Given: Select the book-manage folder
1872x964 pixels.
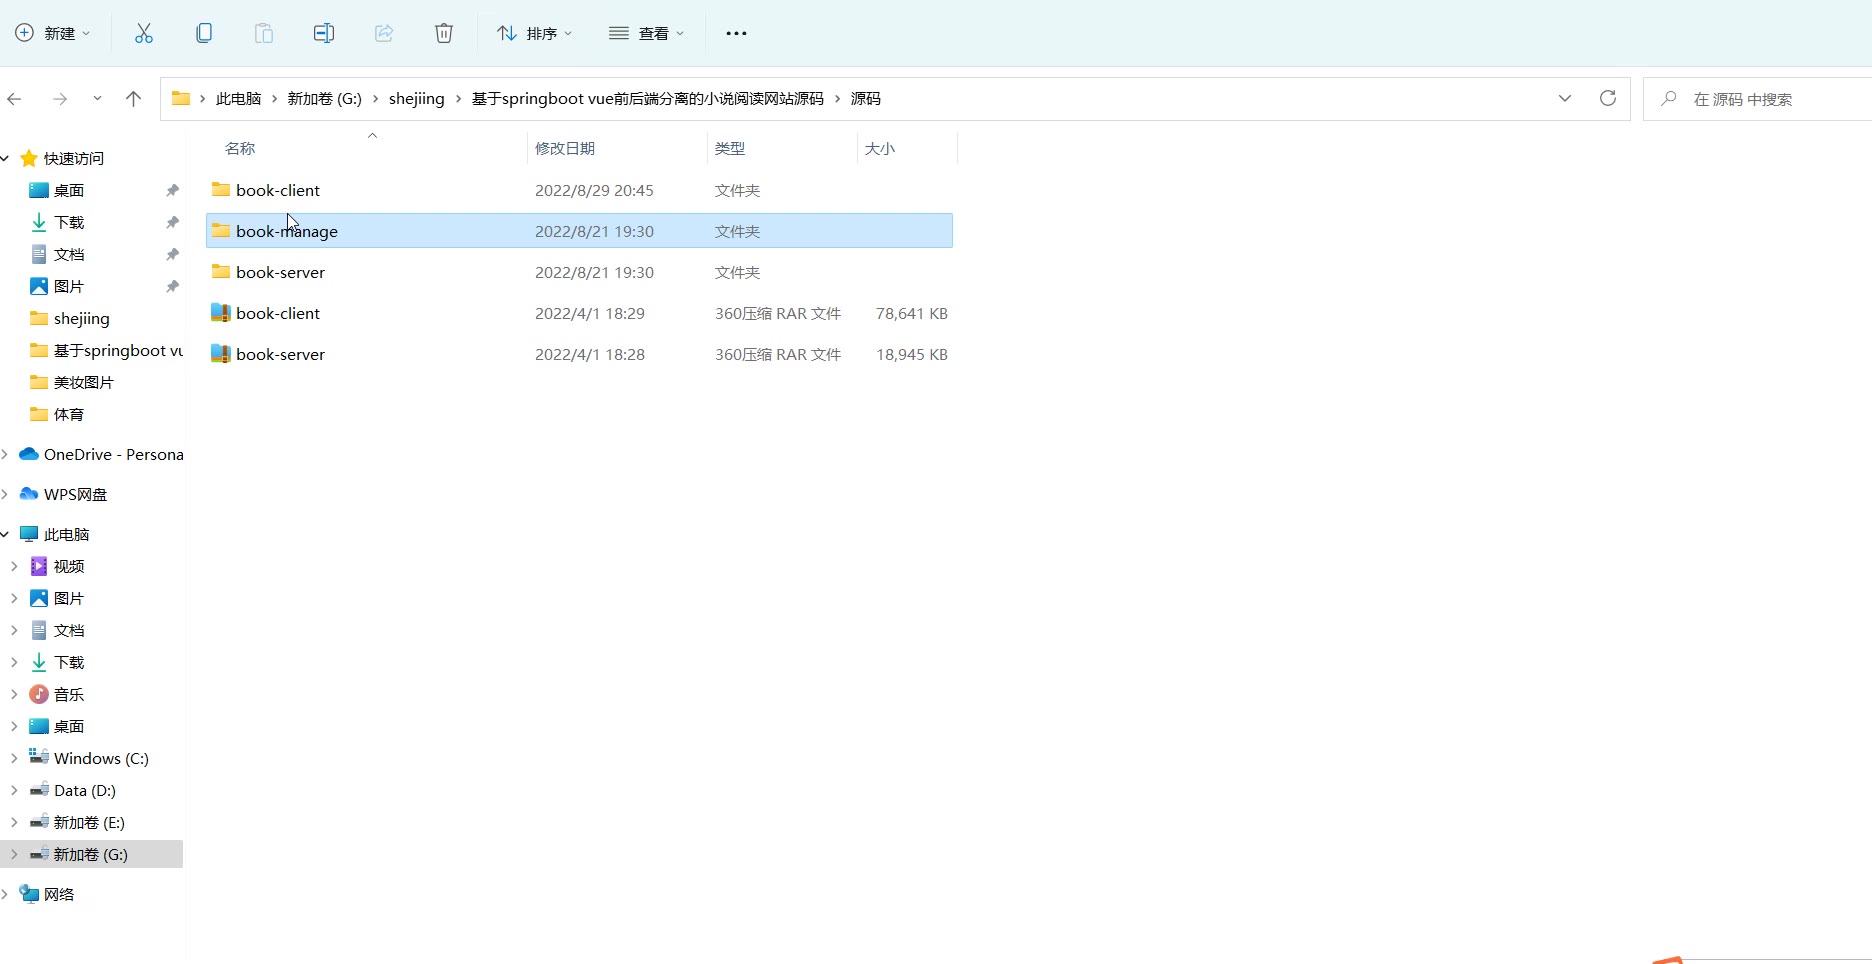Looking at the screenshot, I should [579, 231].
